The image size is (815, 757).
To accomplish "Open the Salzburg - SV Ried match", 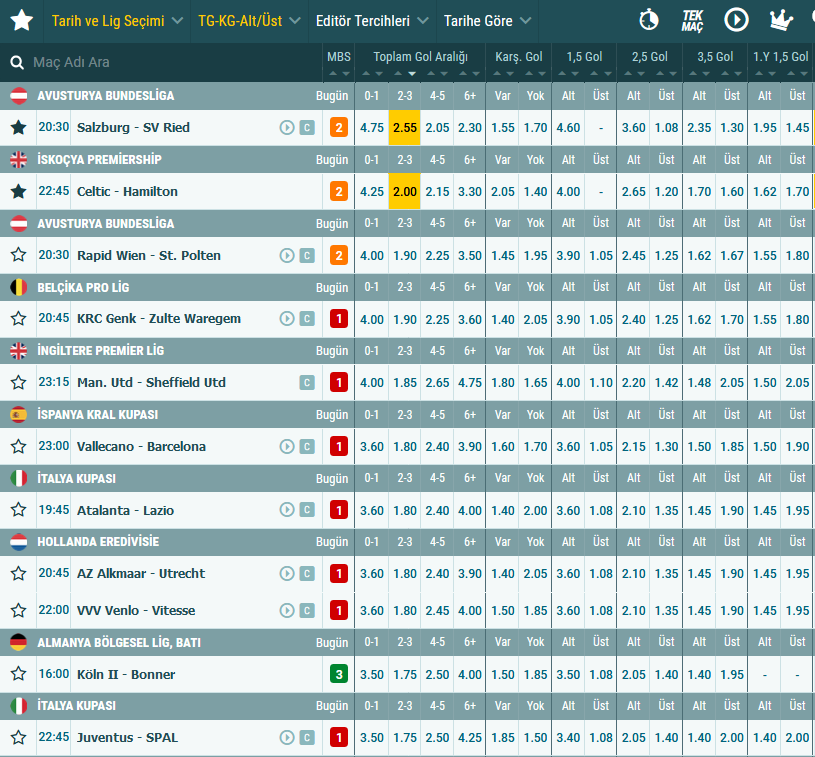I will pos(133,127).
